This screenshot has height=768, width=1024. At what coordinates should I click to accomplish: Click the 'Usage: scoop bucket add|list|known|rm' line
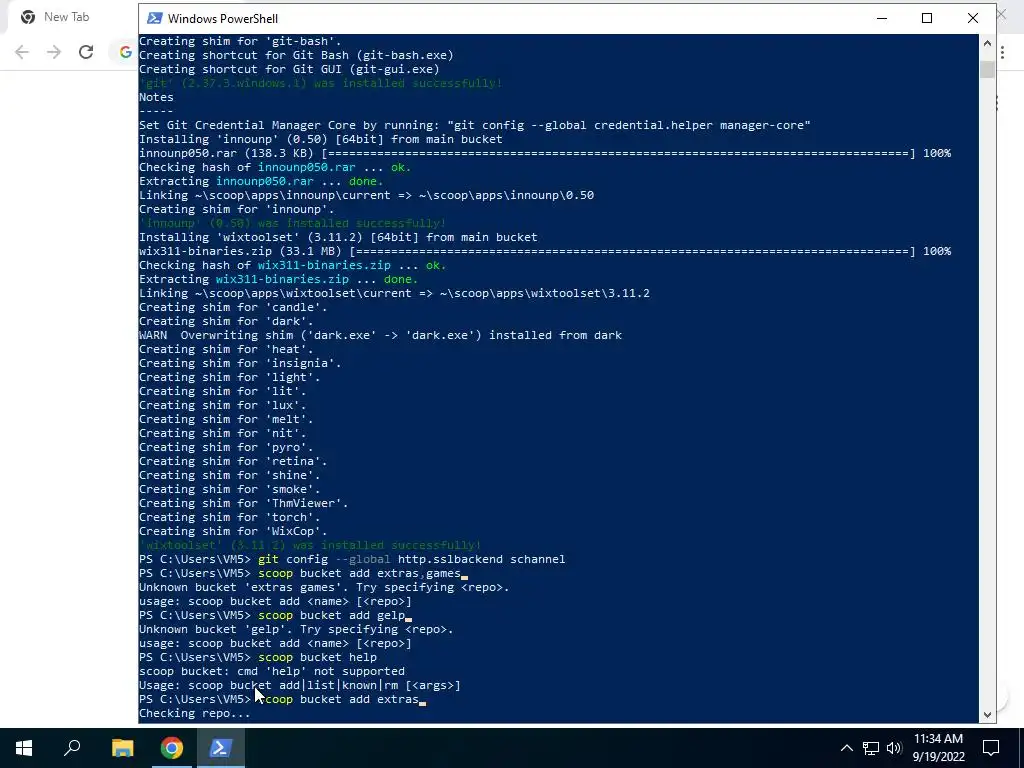click(x=299, y=685)
